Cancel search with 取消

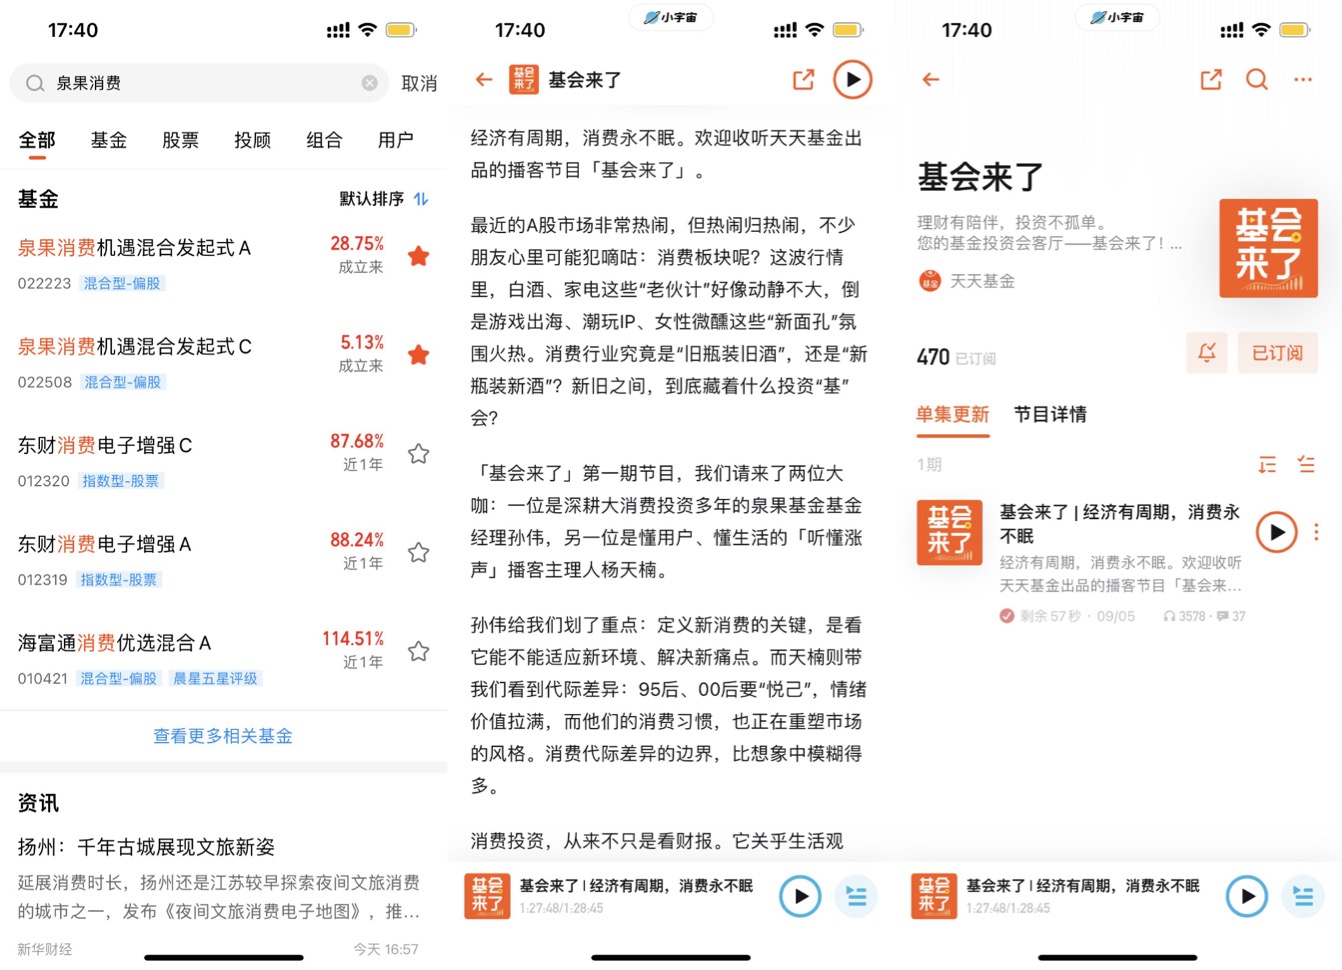419,83
